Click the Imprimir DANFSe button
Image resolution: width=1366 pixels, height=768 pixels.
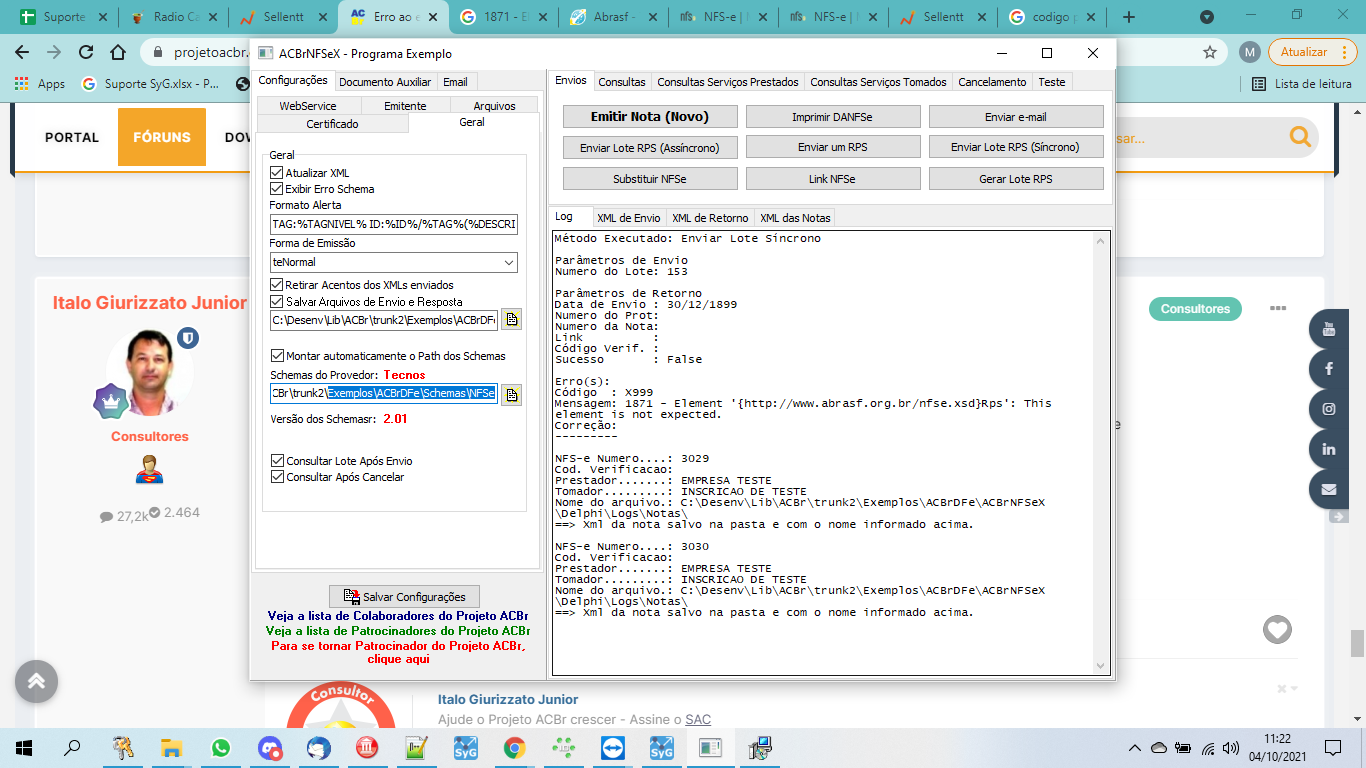(x=833, y=117)
